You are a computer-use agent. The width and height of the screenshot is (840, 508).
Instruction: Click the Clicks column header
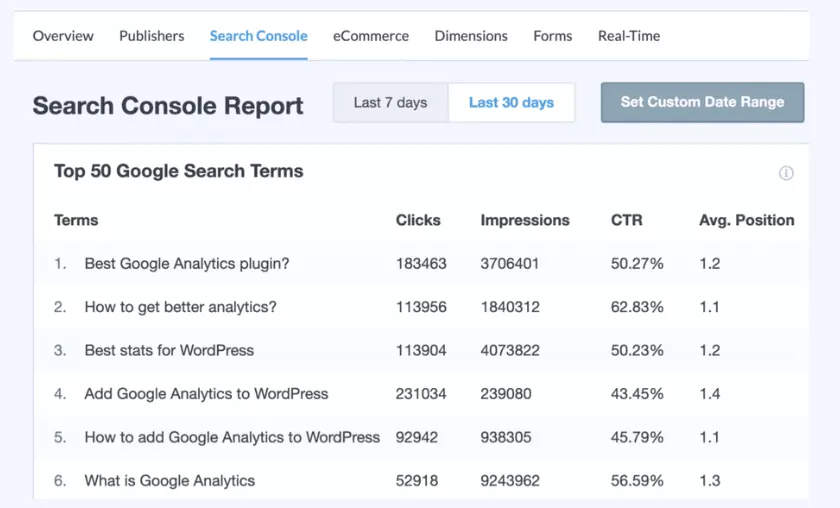click(418, 220)
